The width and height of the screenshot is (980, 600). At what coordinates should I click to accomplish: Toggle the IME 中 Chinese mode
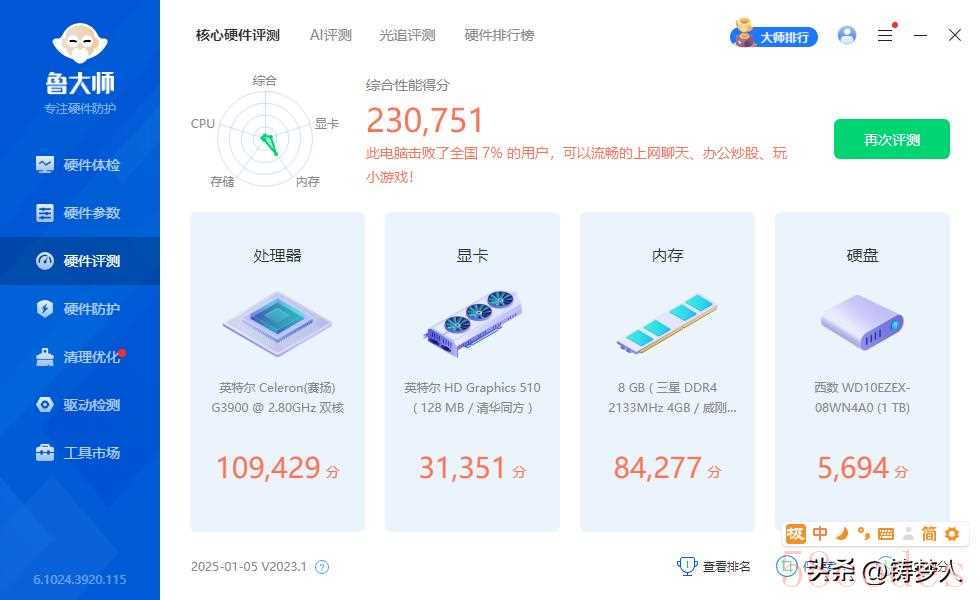click(820, 534)
